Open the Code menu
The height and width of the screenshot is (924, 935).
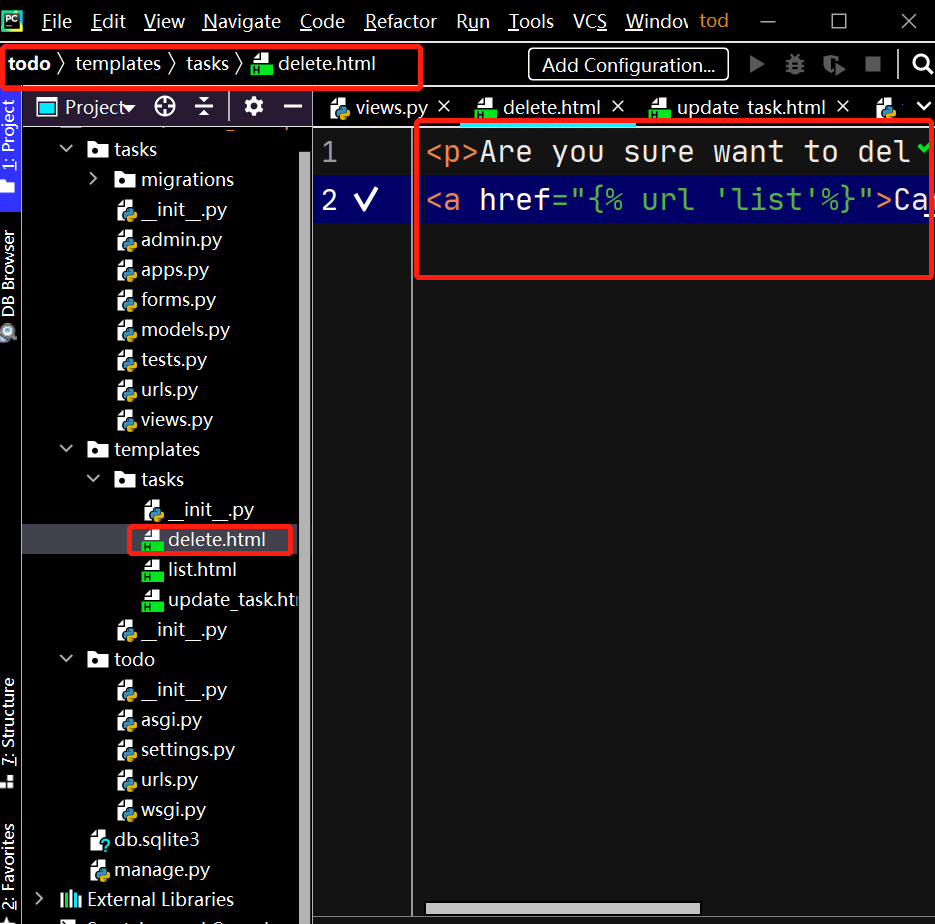click(322, 21)
